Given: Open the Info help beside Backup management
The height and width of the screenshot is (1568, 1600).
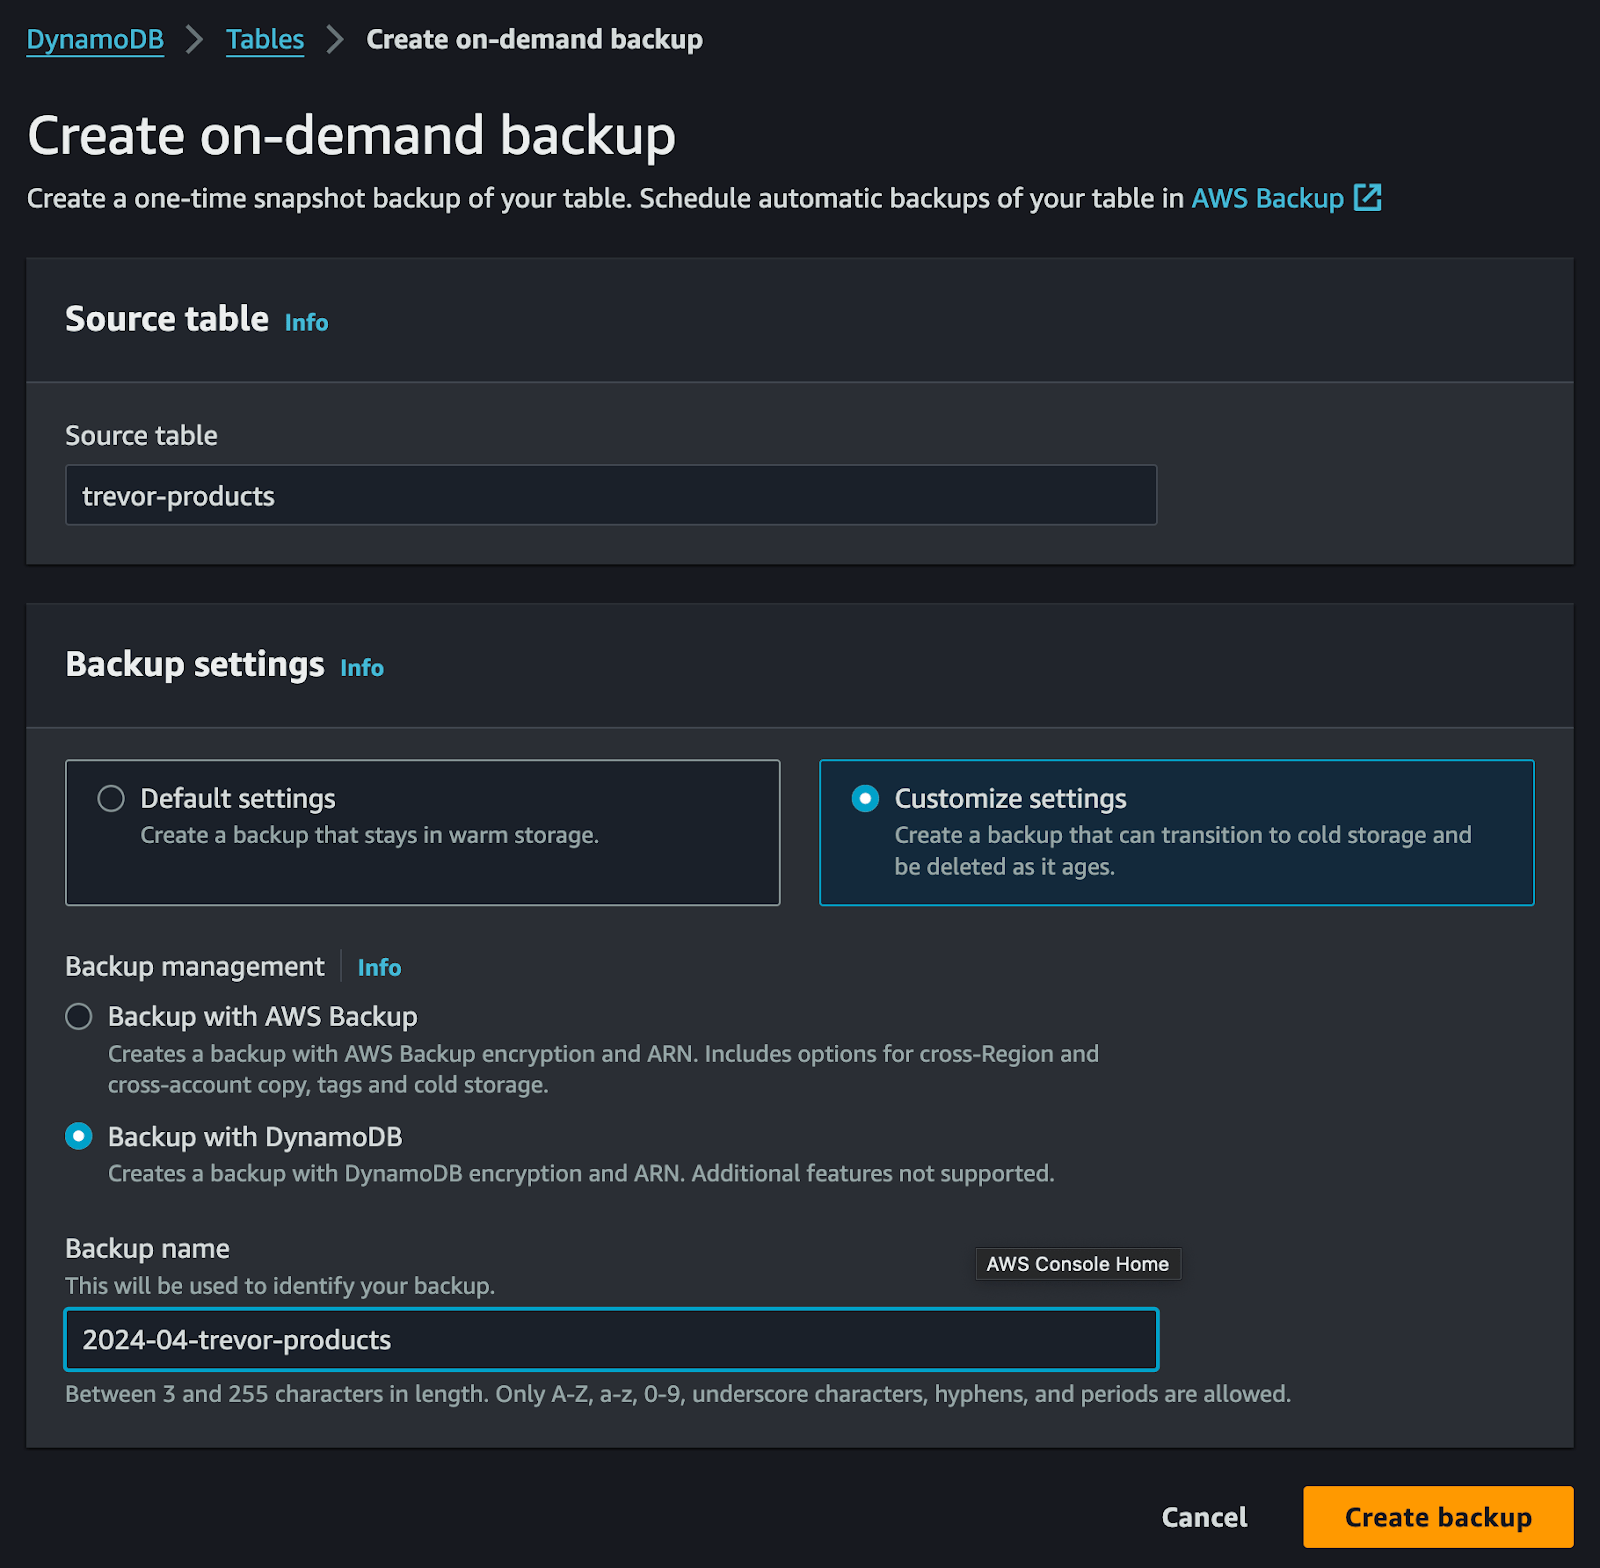Looking at the screenshot, I should pyautogui.click(x=379, y=967).
